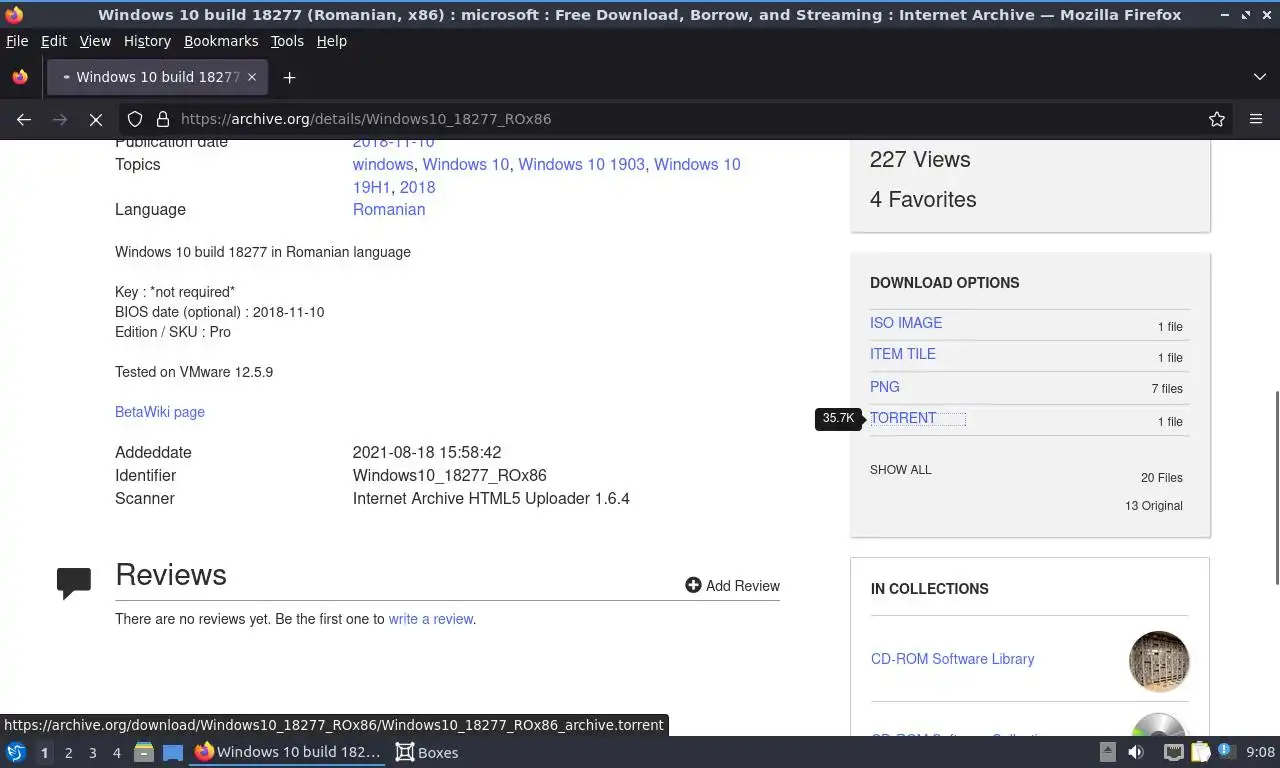Download the ISO IMAGE file
The image size is (1280, 768).
click(x=906, y=323)
